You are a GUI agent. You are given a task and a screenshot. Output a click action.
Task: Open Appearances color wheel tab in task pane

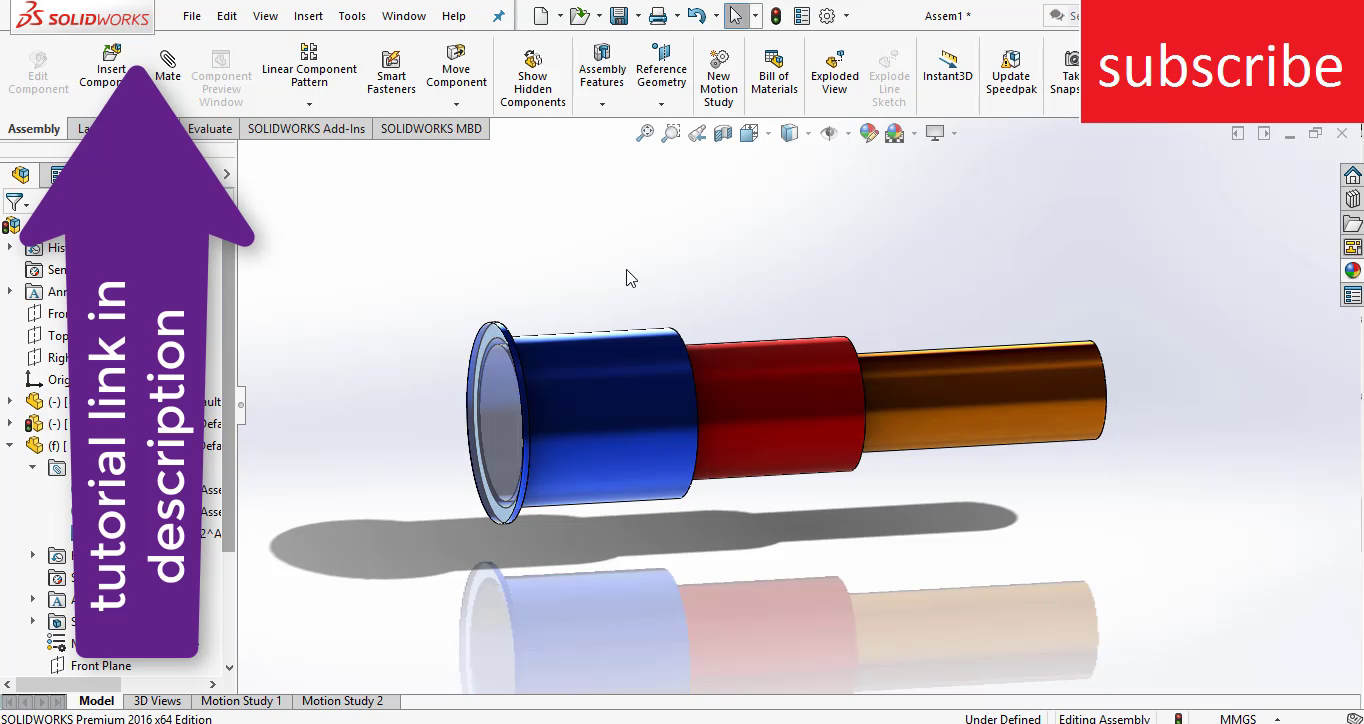(1352, 271)
